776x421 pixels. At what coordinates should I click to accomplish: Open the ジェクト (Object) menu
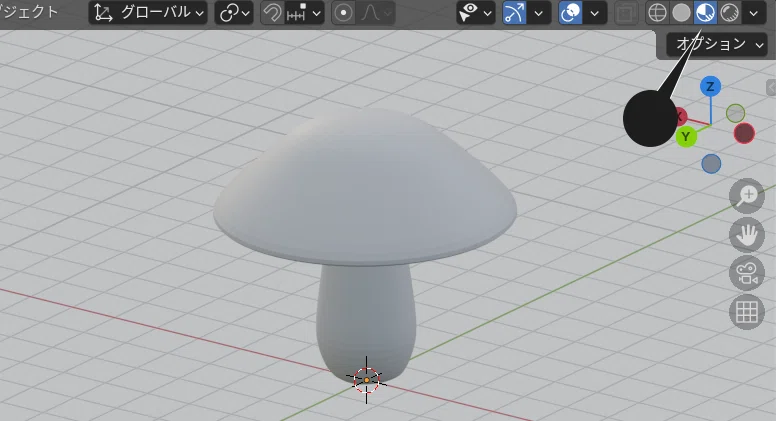29,12
